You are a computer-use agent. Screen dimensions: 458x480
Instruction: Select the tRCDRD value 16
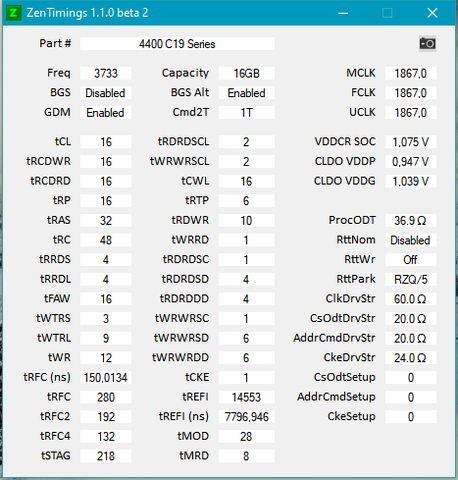(x=106, y=181)
